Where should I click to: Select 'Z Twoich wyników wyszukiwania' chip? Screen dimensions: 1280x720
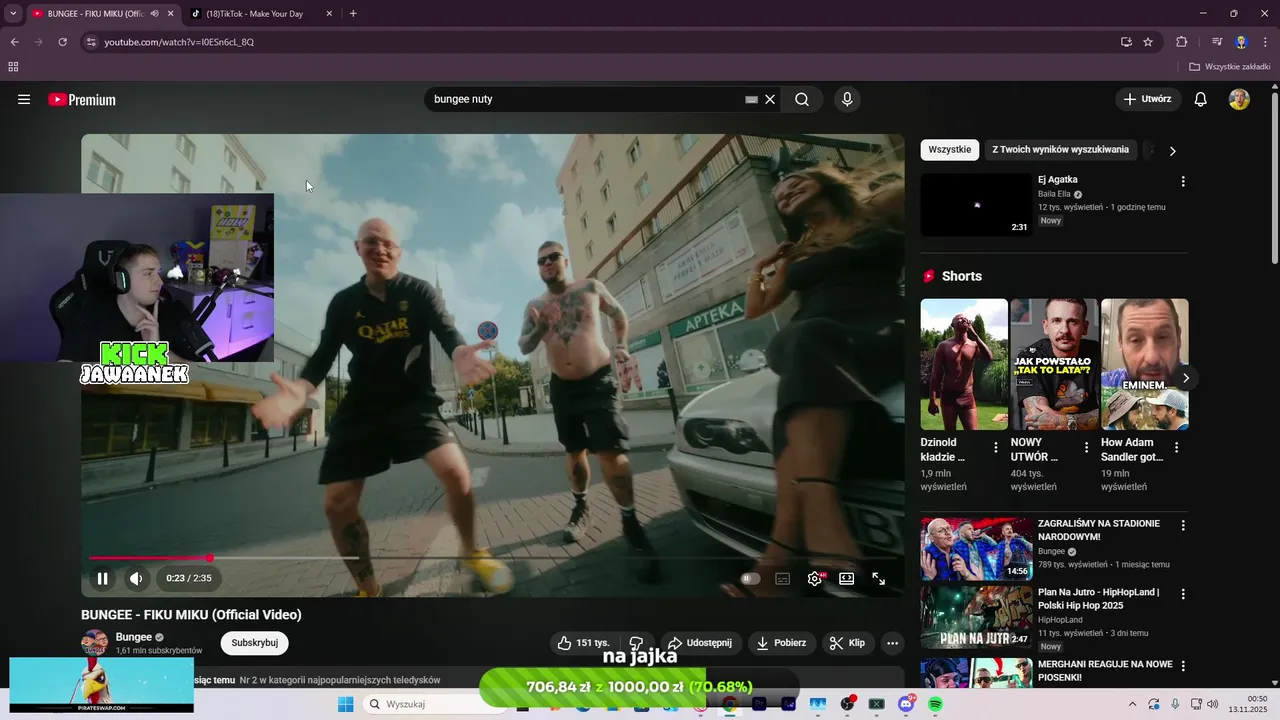[x=1061, y=150]
